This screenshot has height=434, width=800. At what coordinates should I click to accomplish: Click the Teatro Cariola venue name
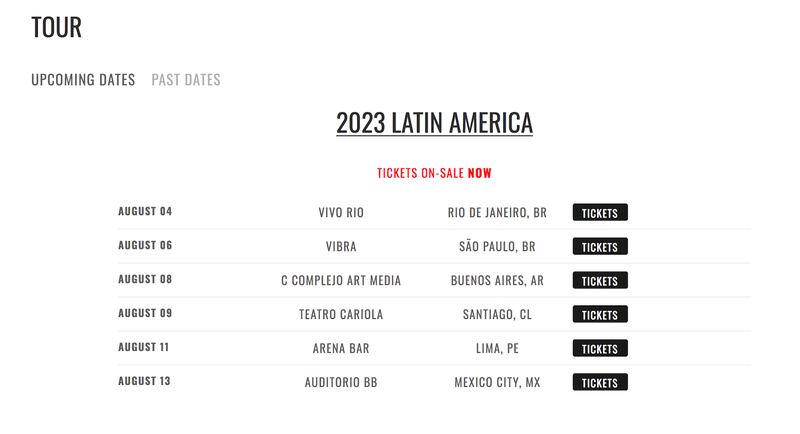pos(341,315)
